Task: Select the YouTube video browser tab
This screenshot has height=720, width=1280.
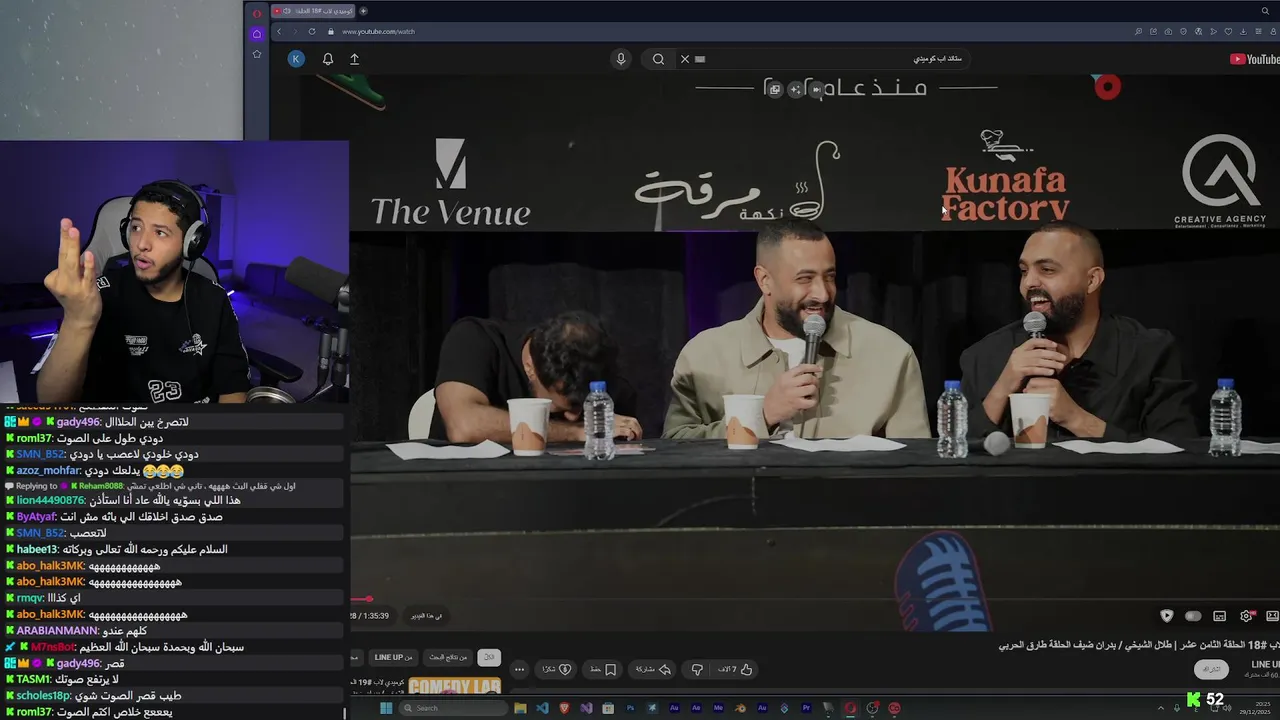Action: tap(313, 11)
